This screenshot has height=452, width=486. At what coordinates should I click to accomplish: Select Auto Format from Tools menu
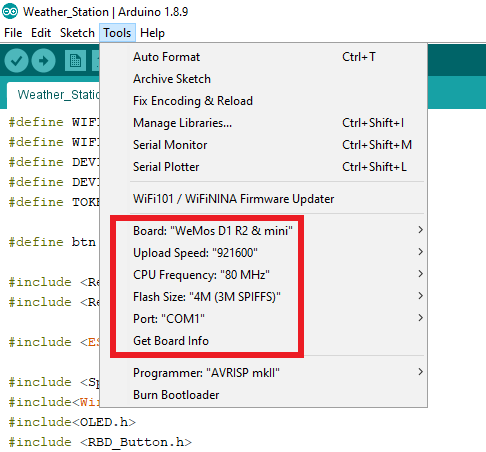[x=263, y=57]
